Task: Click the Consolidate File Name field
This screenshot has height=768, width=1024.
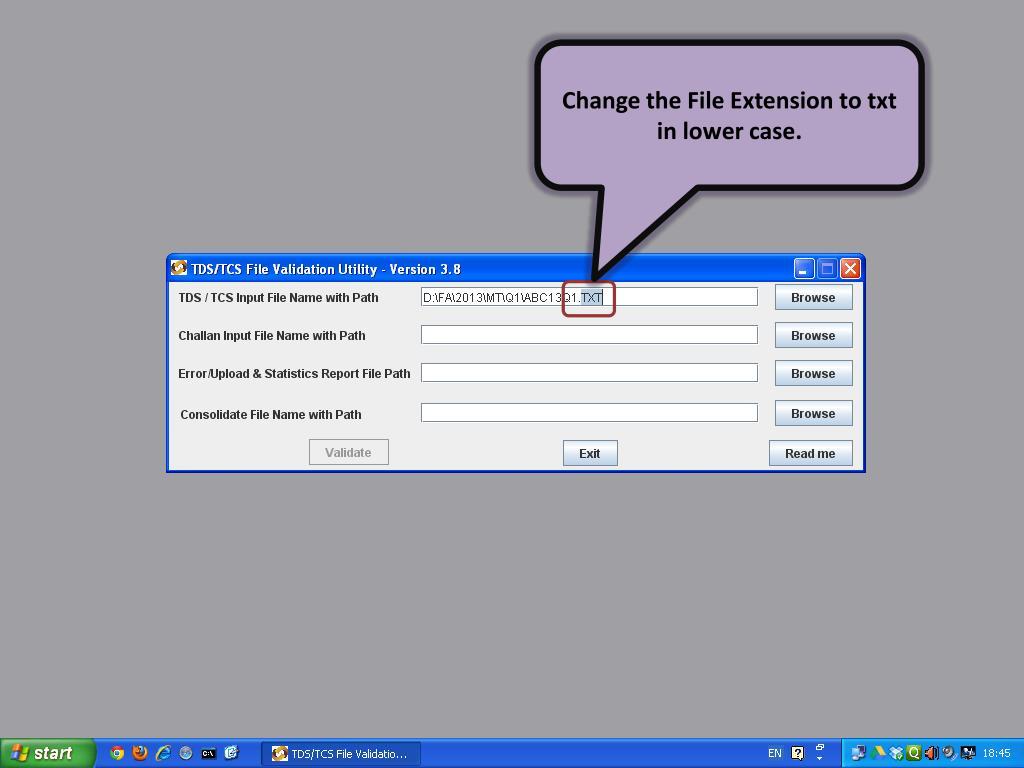Action: point(589,413)
